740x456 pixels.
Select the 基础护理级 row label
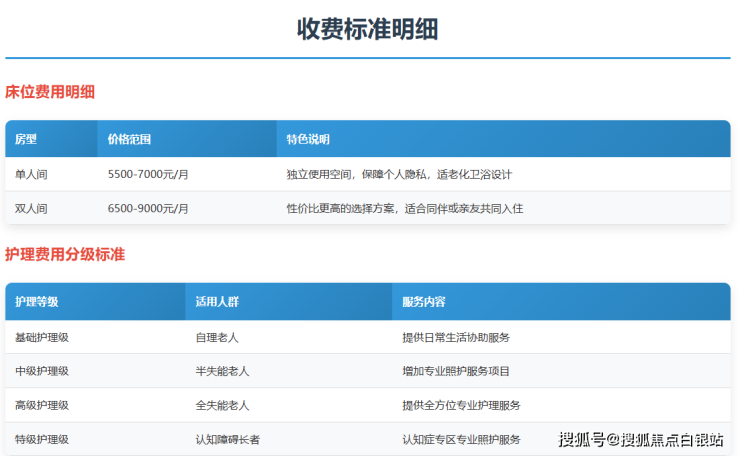tap(42, 337)
